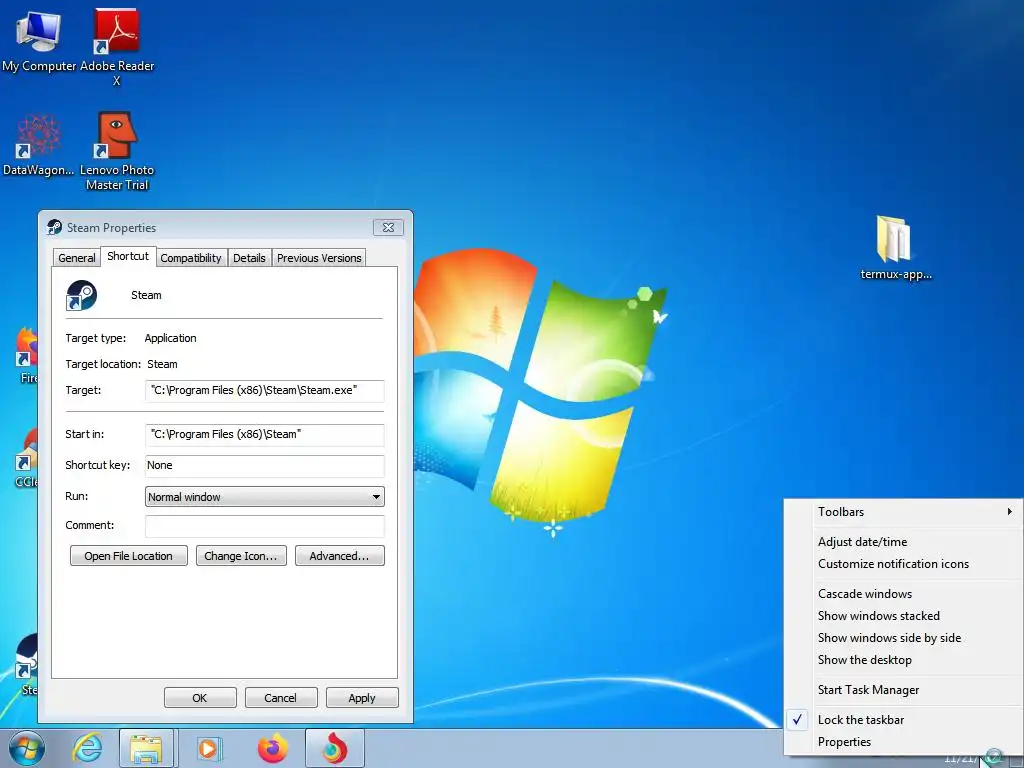
Task: Switch to the General tab
Action: pos(76,258)
